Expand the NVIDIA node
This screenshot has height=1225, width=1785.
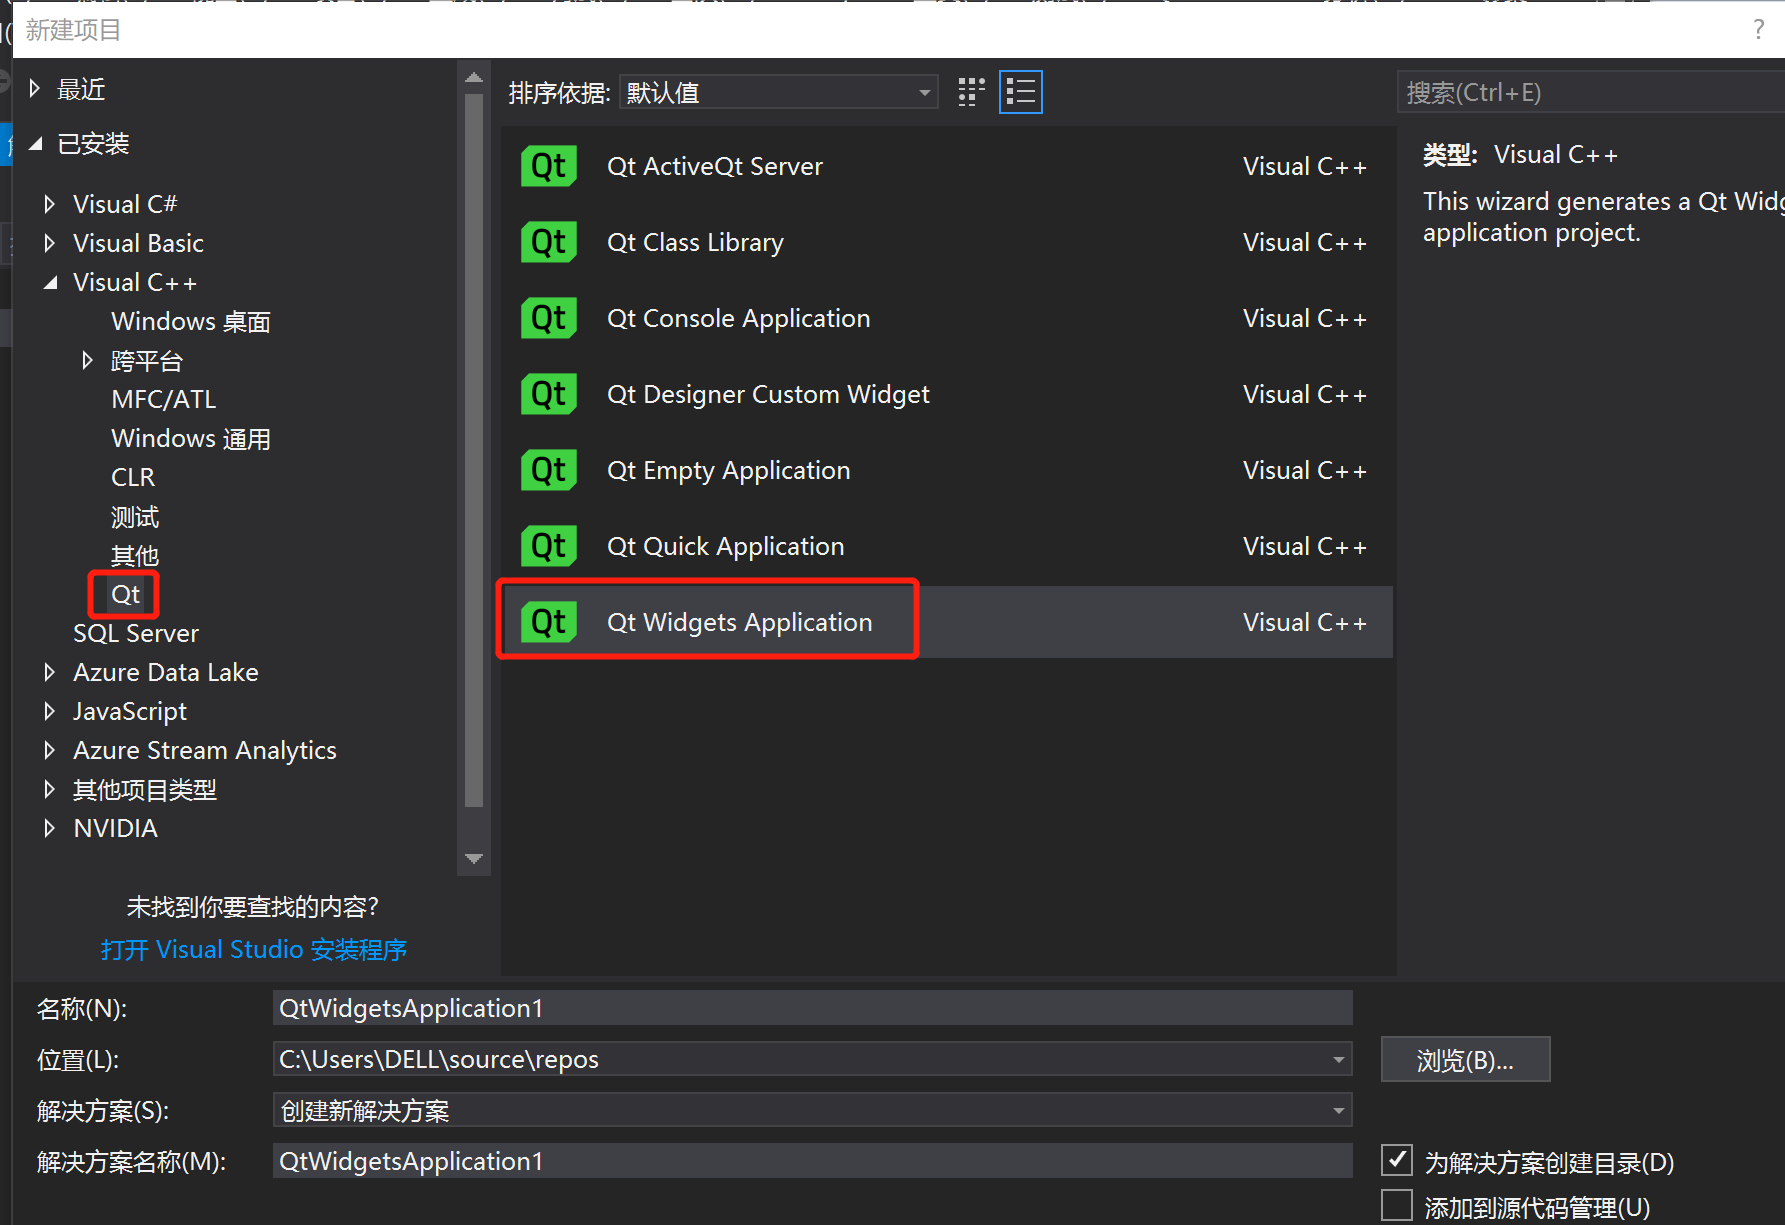click(x=49, y=828)
